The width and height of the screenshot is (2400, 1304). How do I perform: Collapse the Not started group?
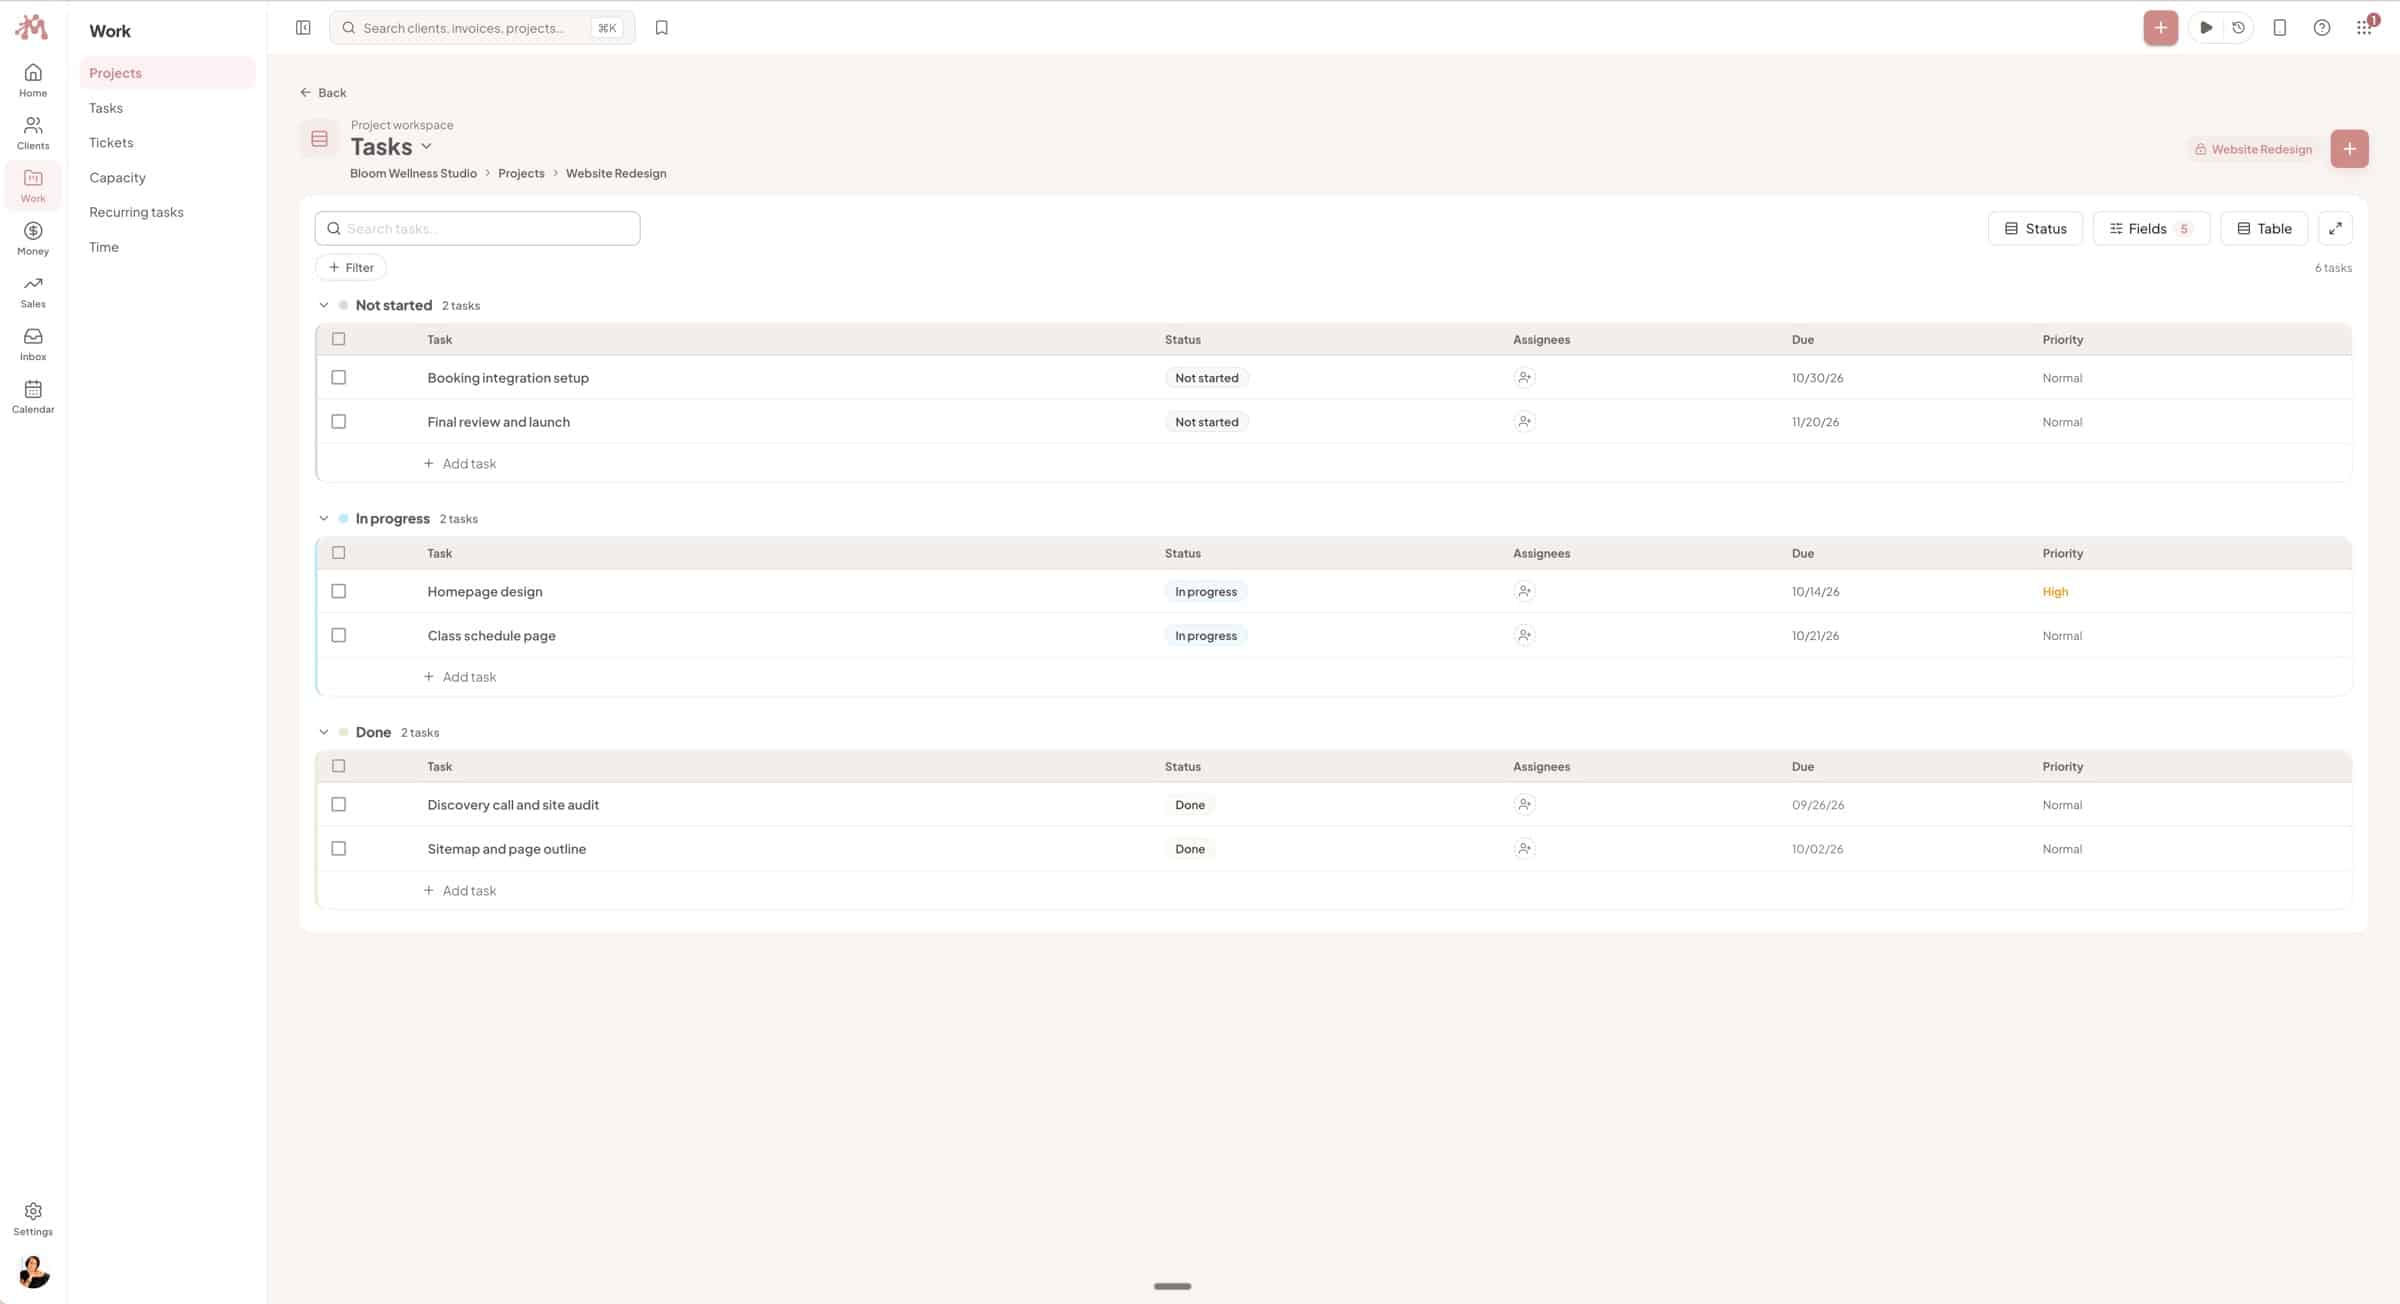coord(324,306)
